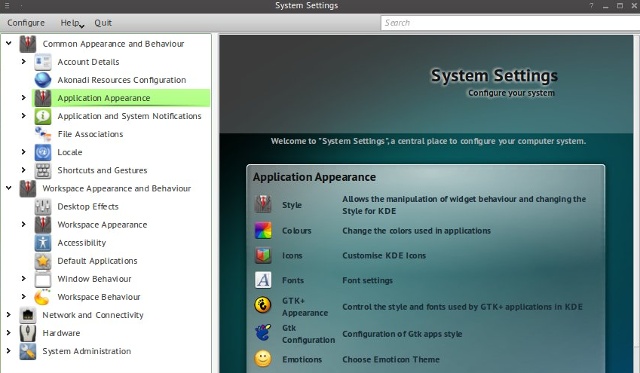The image size is (640, 373).
Task: Expand the Network and Connectivity category
Action: (x=9, y=315)
